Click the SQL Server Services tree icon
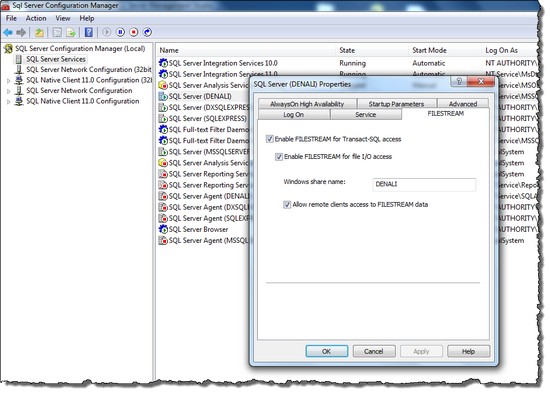The width and height of the screenshot is (550, 393). tap(19, 59)
